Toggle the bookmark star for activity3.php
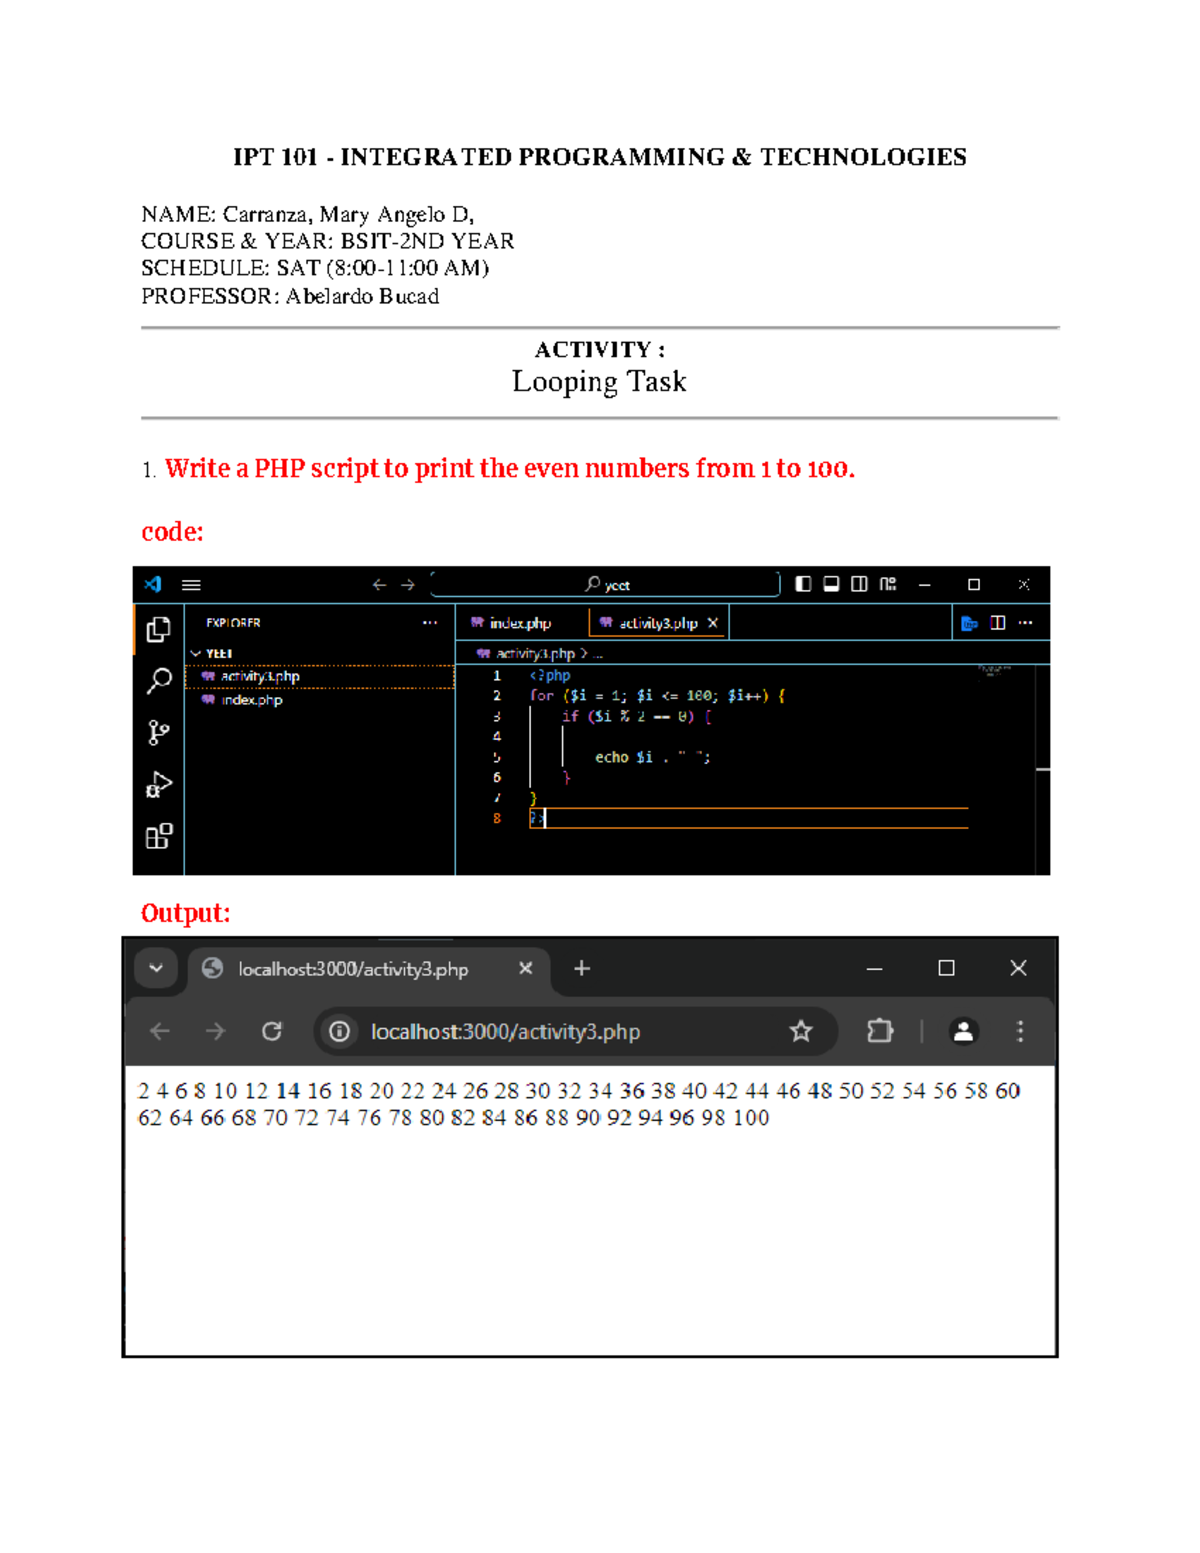The width and height of the screenshot is (1200, 1553). pyautogui.click(x=800, y=1029)
